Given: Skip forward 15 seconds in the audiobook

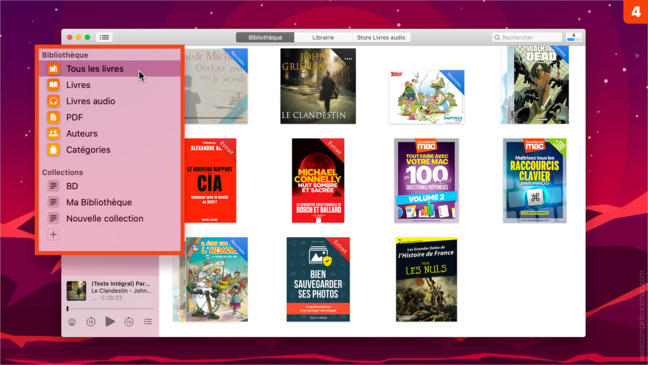Looking at the screenshot, I should (129, 322).
